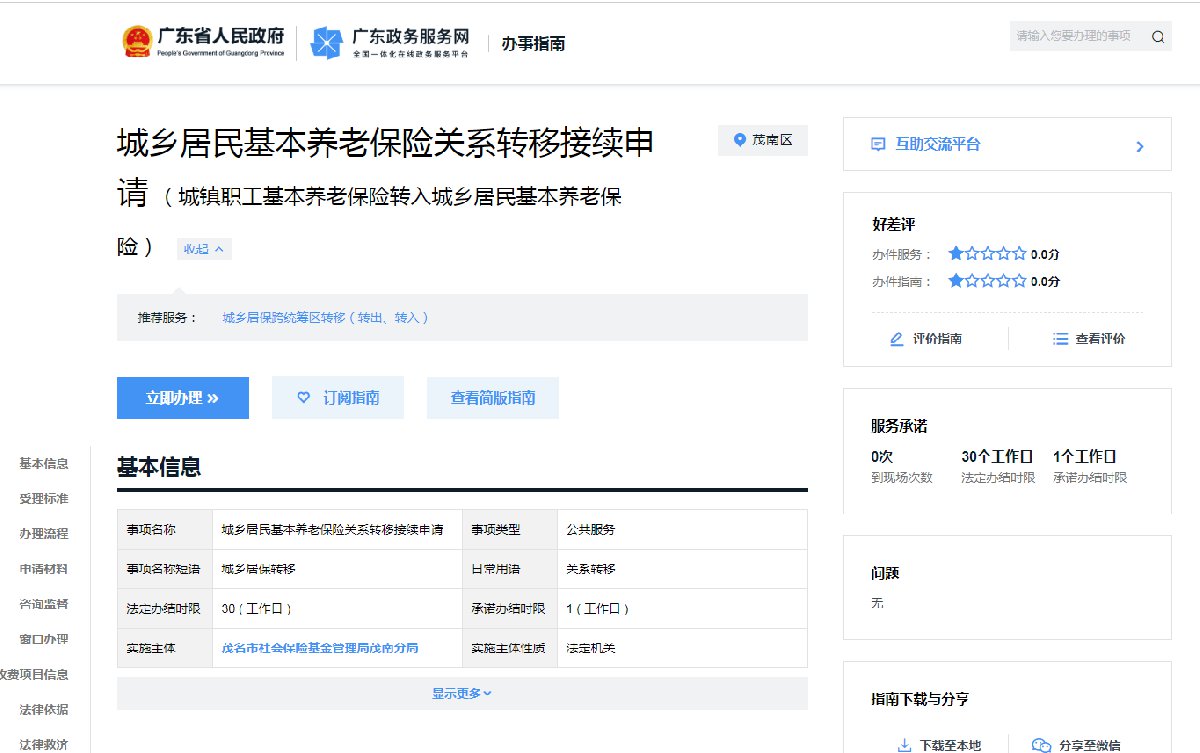Focus the 请输入您要办理的事项 search field
The image size is (1200, 753).
[1075, 36]
